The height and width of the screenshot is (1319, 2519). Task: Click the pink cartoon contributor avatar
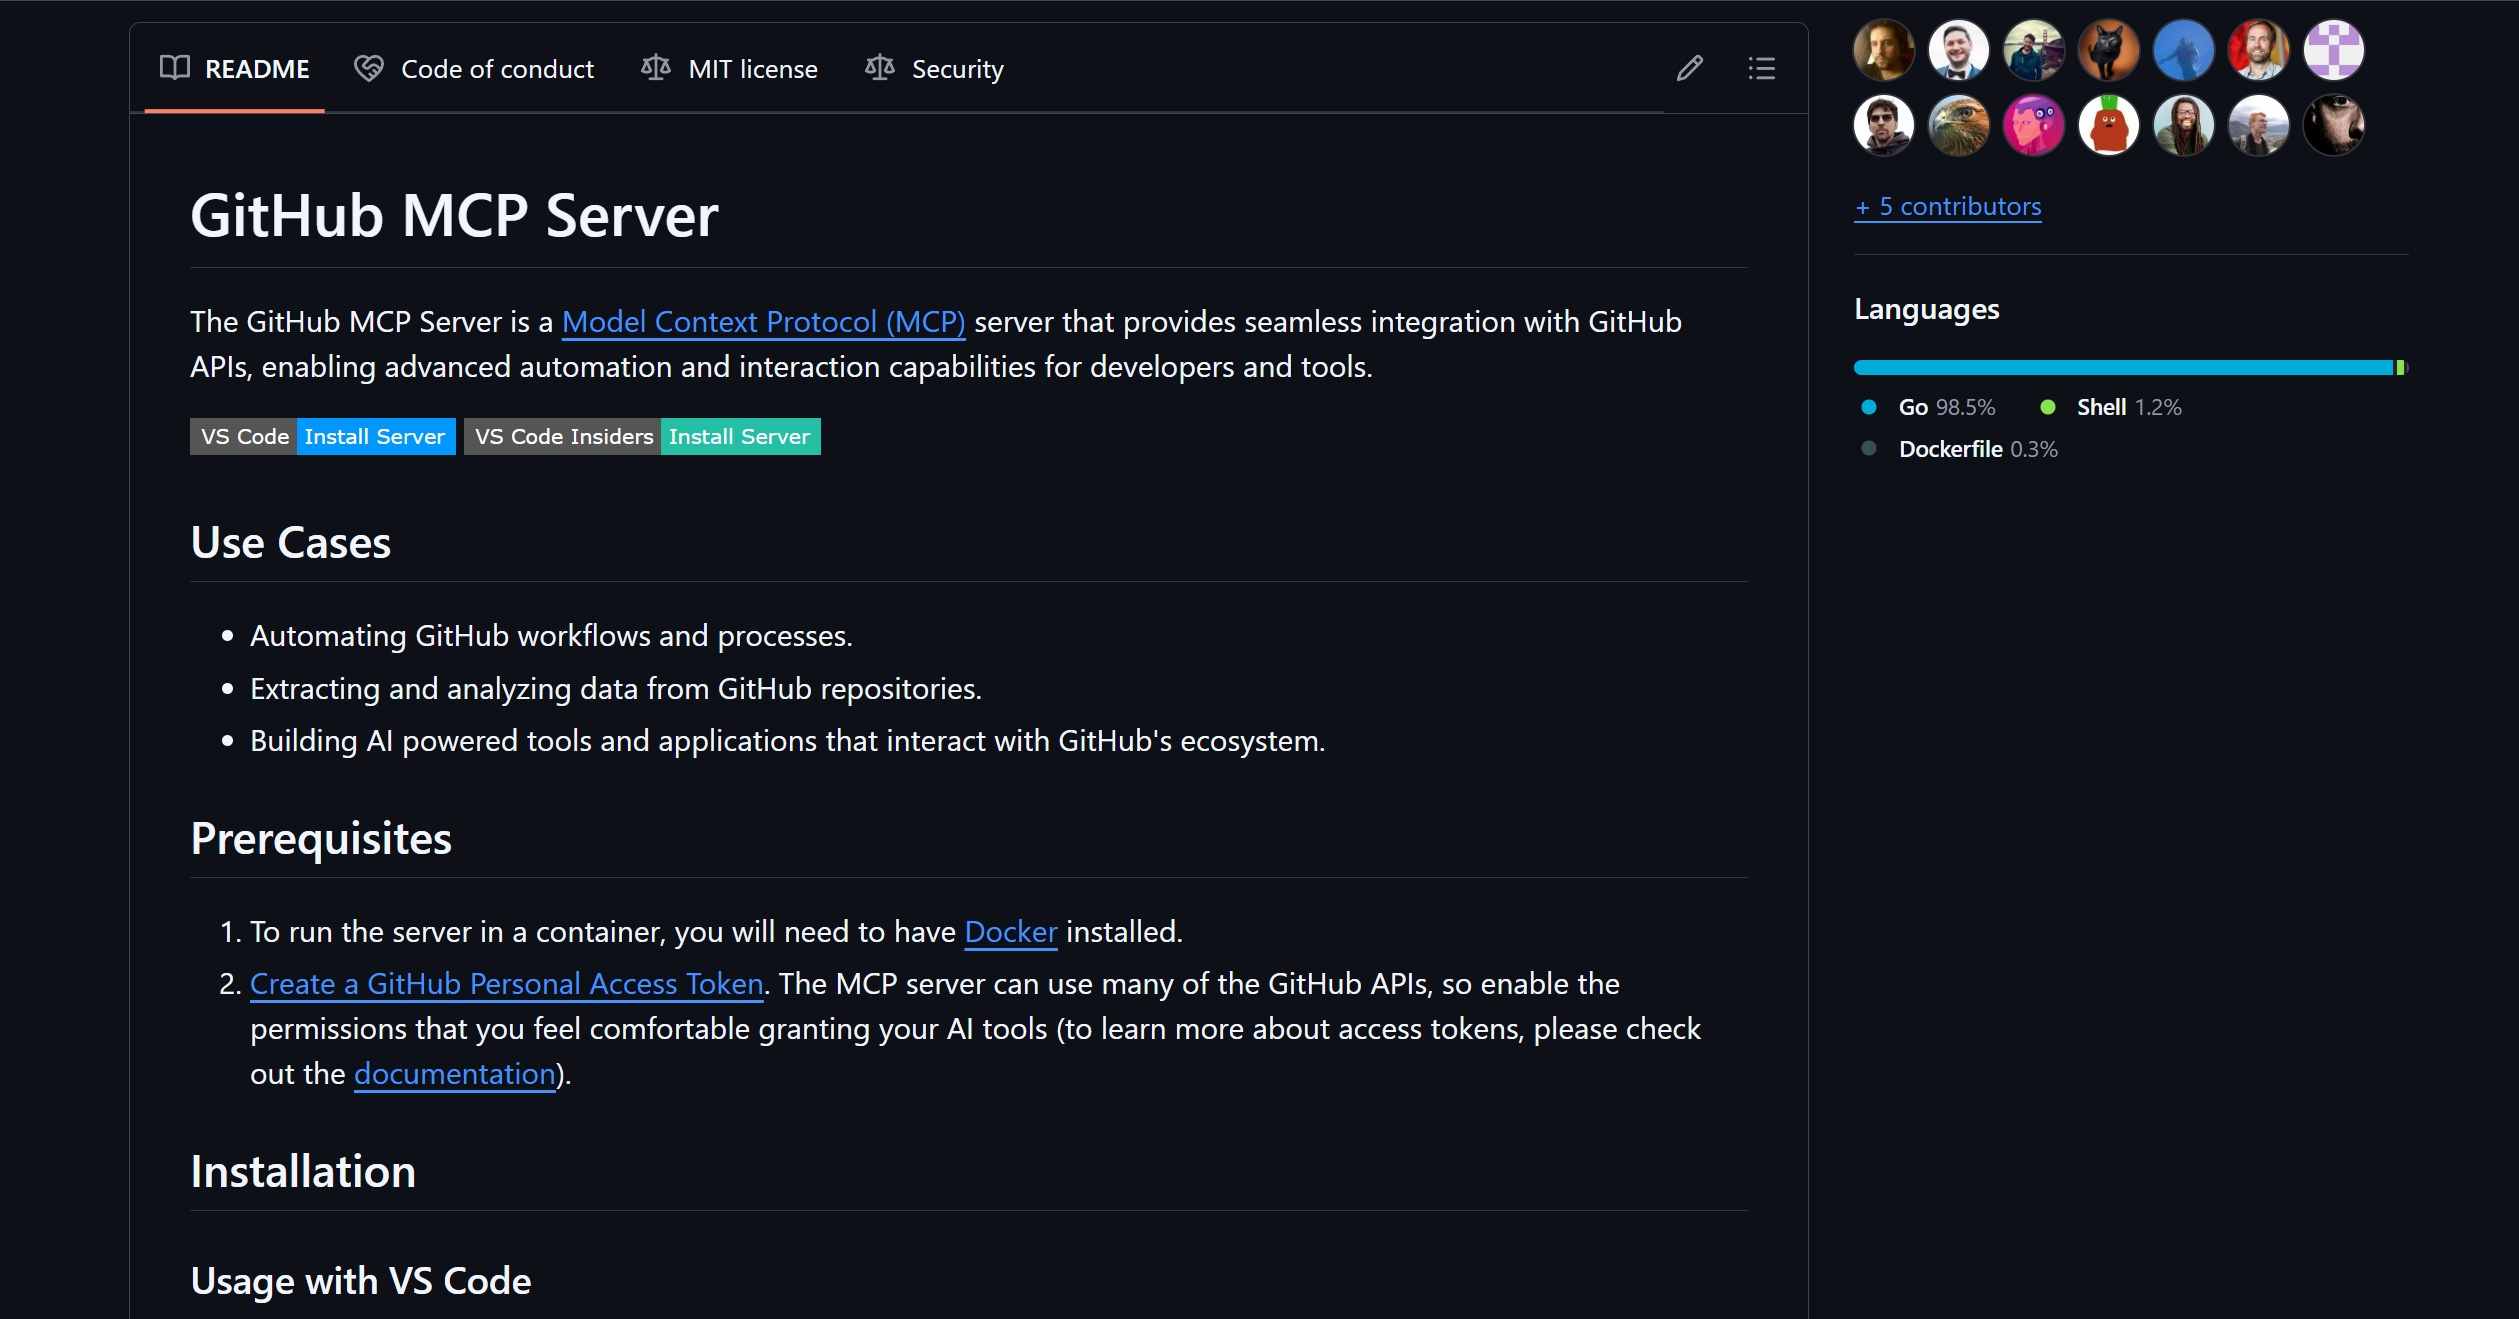[x=2033, y=126]
